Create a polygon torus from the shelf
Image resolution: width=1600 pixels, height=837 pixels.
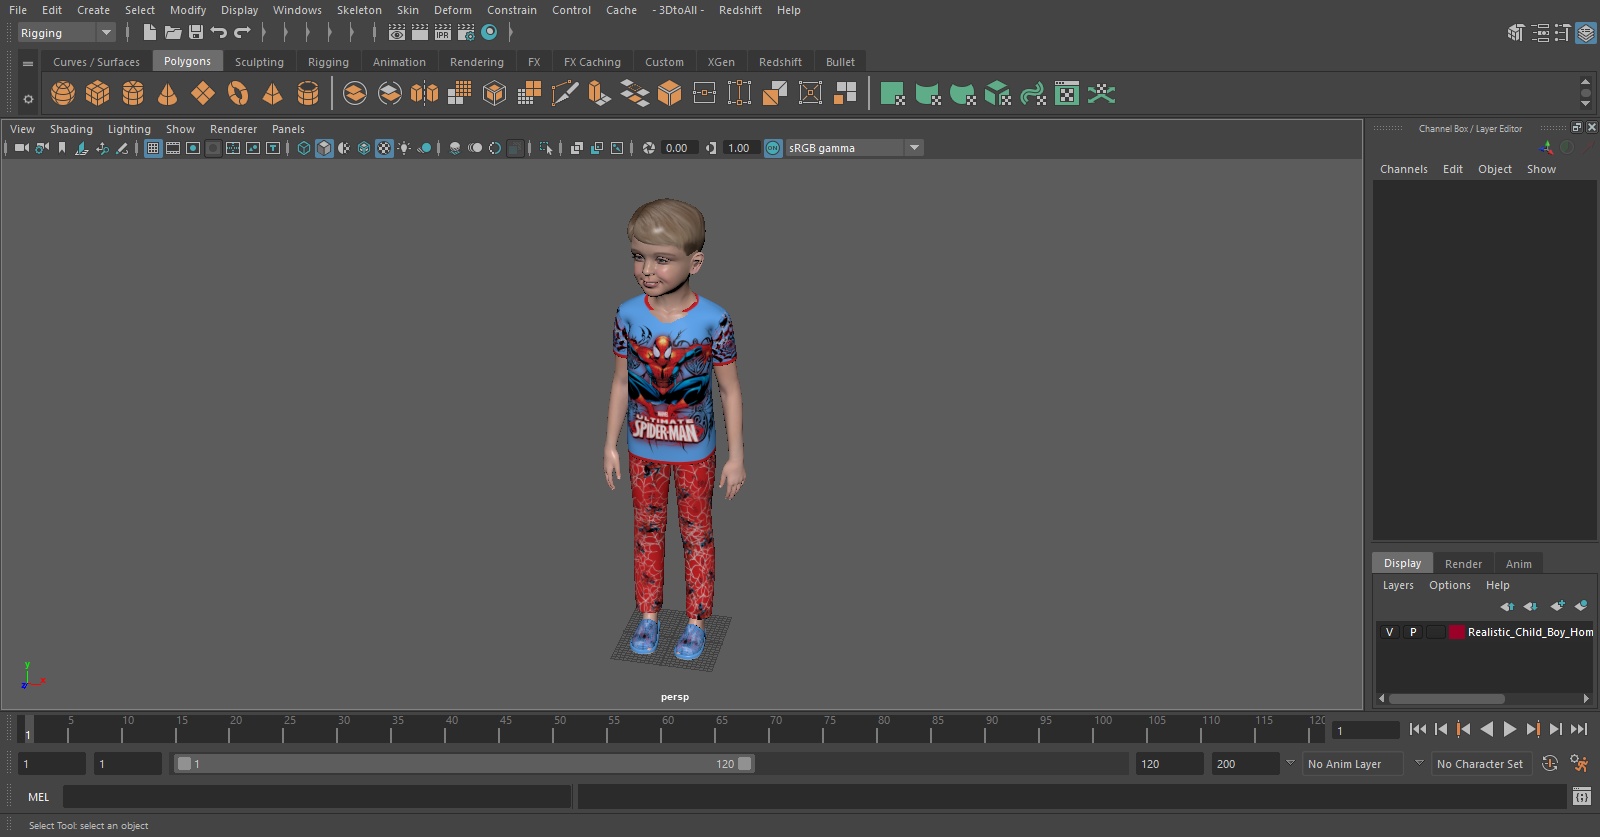238,94
